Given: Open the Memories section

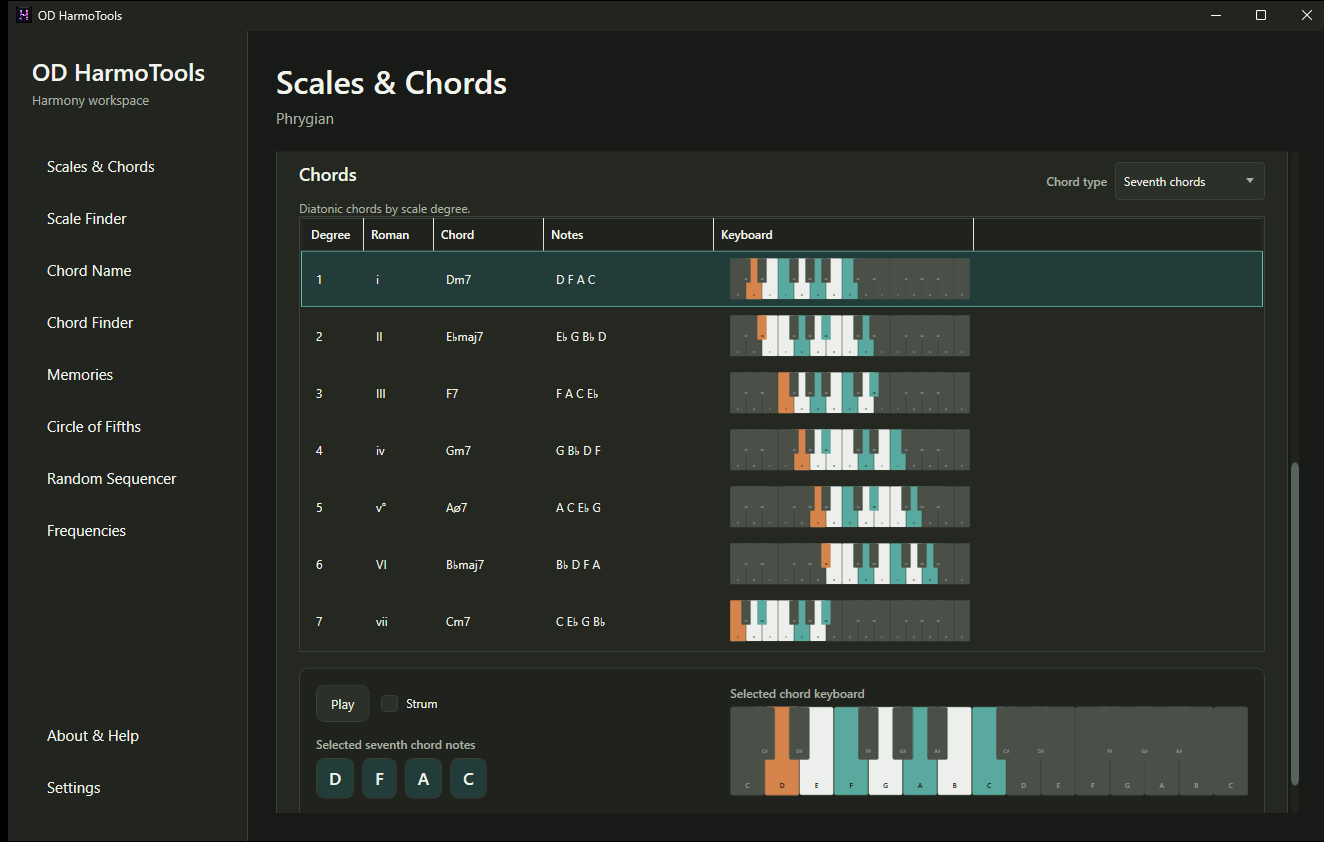Looking at the screenshot, I should (80, 375).
